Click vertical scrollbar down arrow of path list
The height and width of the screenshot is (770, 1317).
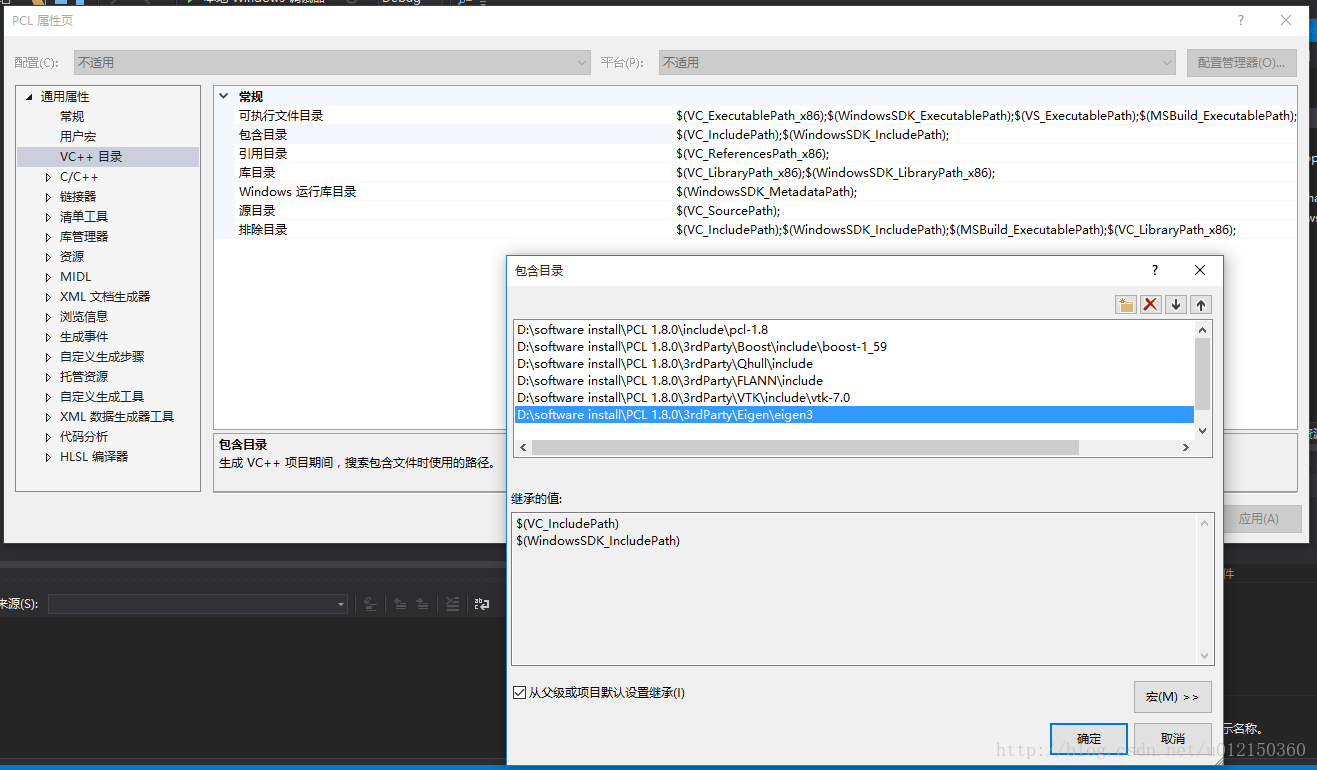tap(1203, 431)
